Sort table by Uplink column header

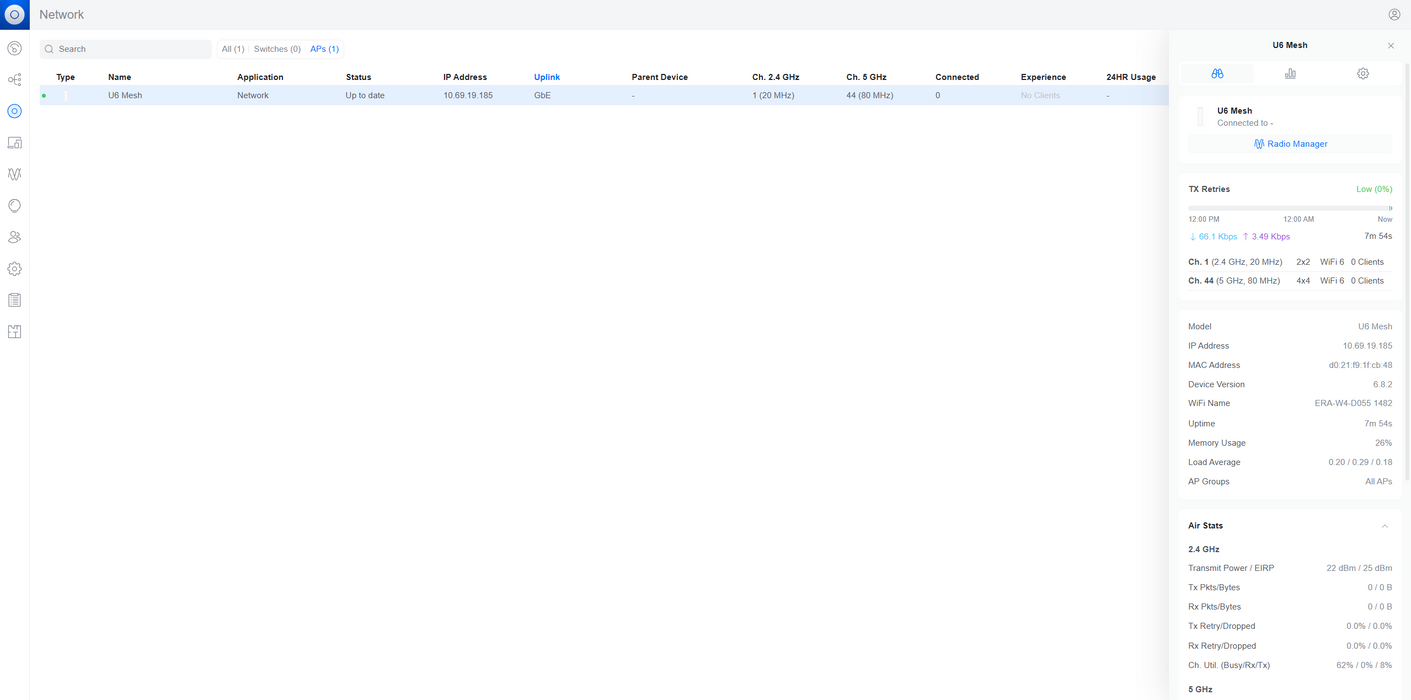547,77
